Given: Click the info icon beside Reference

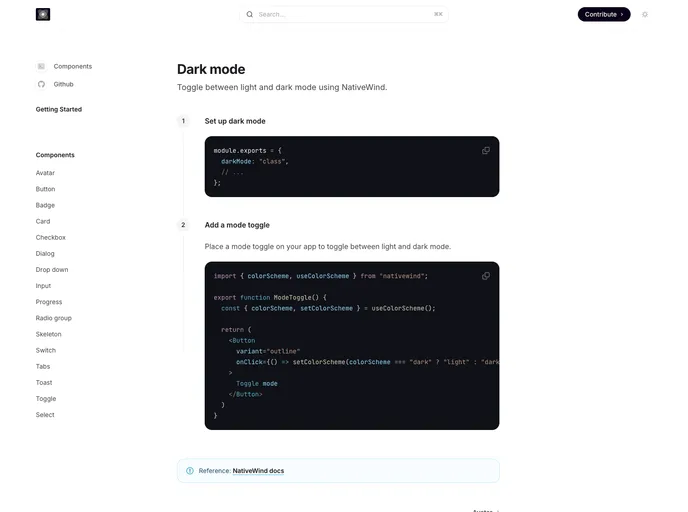Looking at the screenshot, I should pyautogui.click(x=190, y=470).
